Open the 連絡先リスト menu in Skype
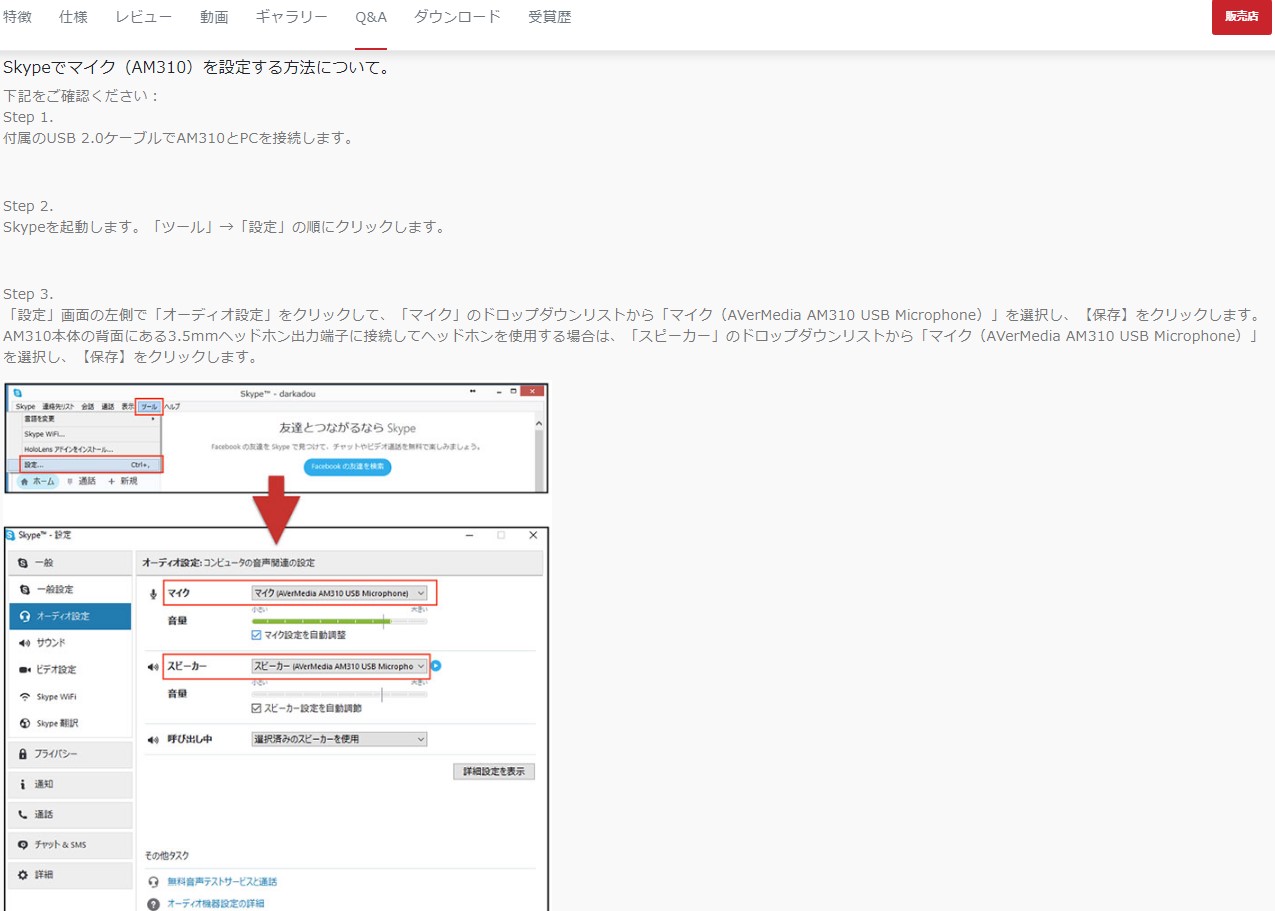Image resolution: width=1275 pixels, height=911 pixels. [x=58, y=407]
